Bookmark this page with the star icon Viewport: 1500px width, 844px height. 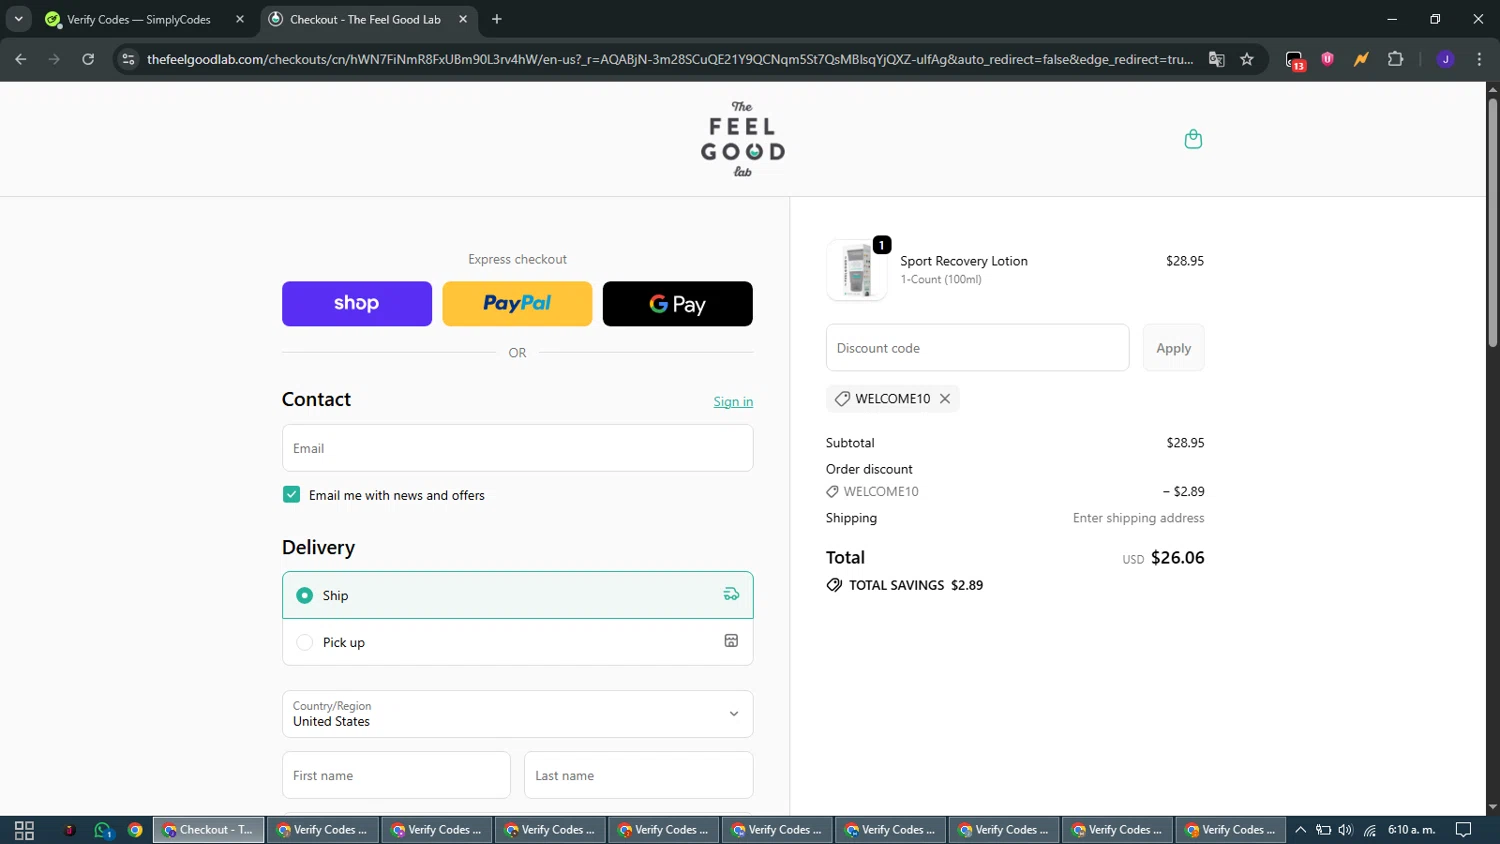1247,59
